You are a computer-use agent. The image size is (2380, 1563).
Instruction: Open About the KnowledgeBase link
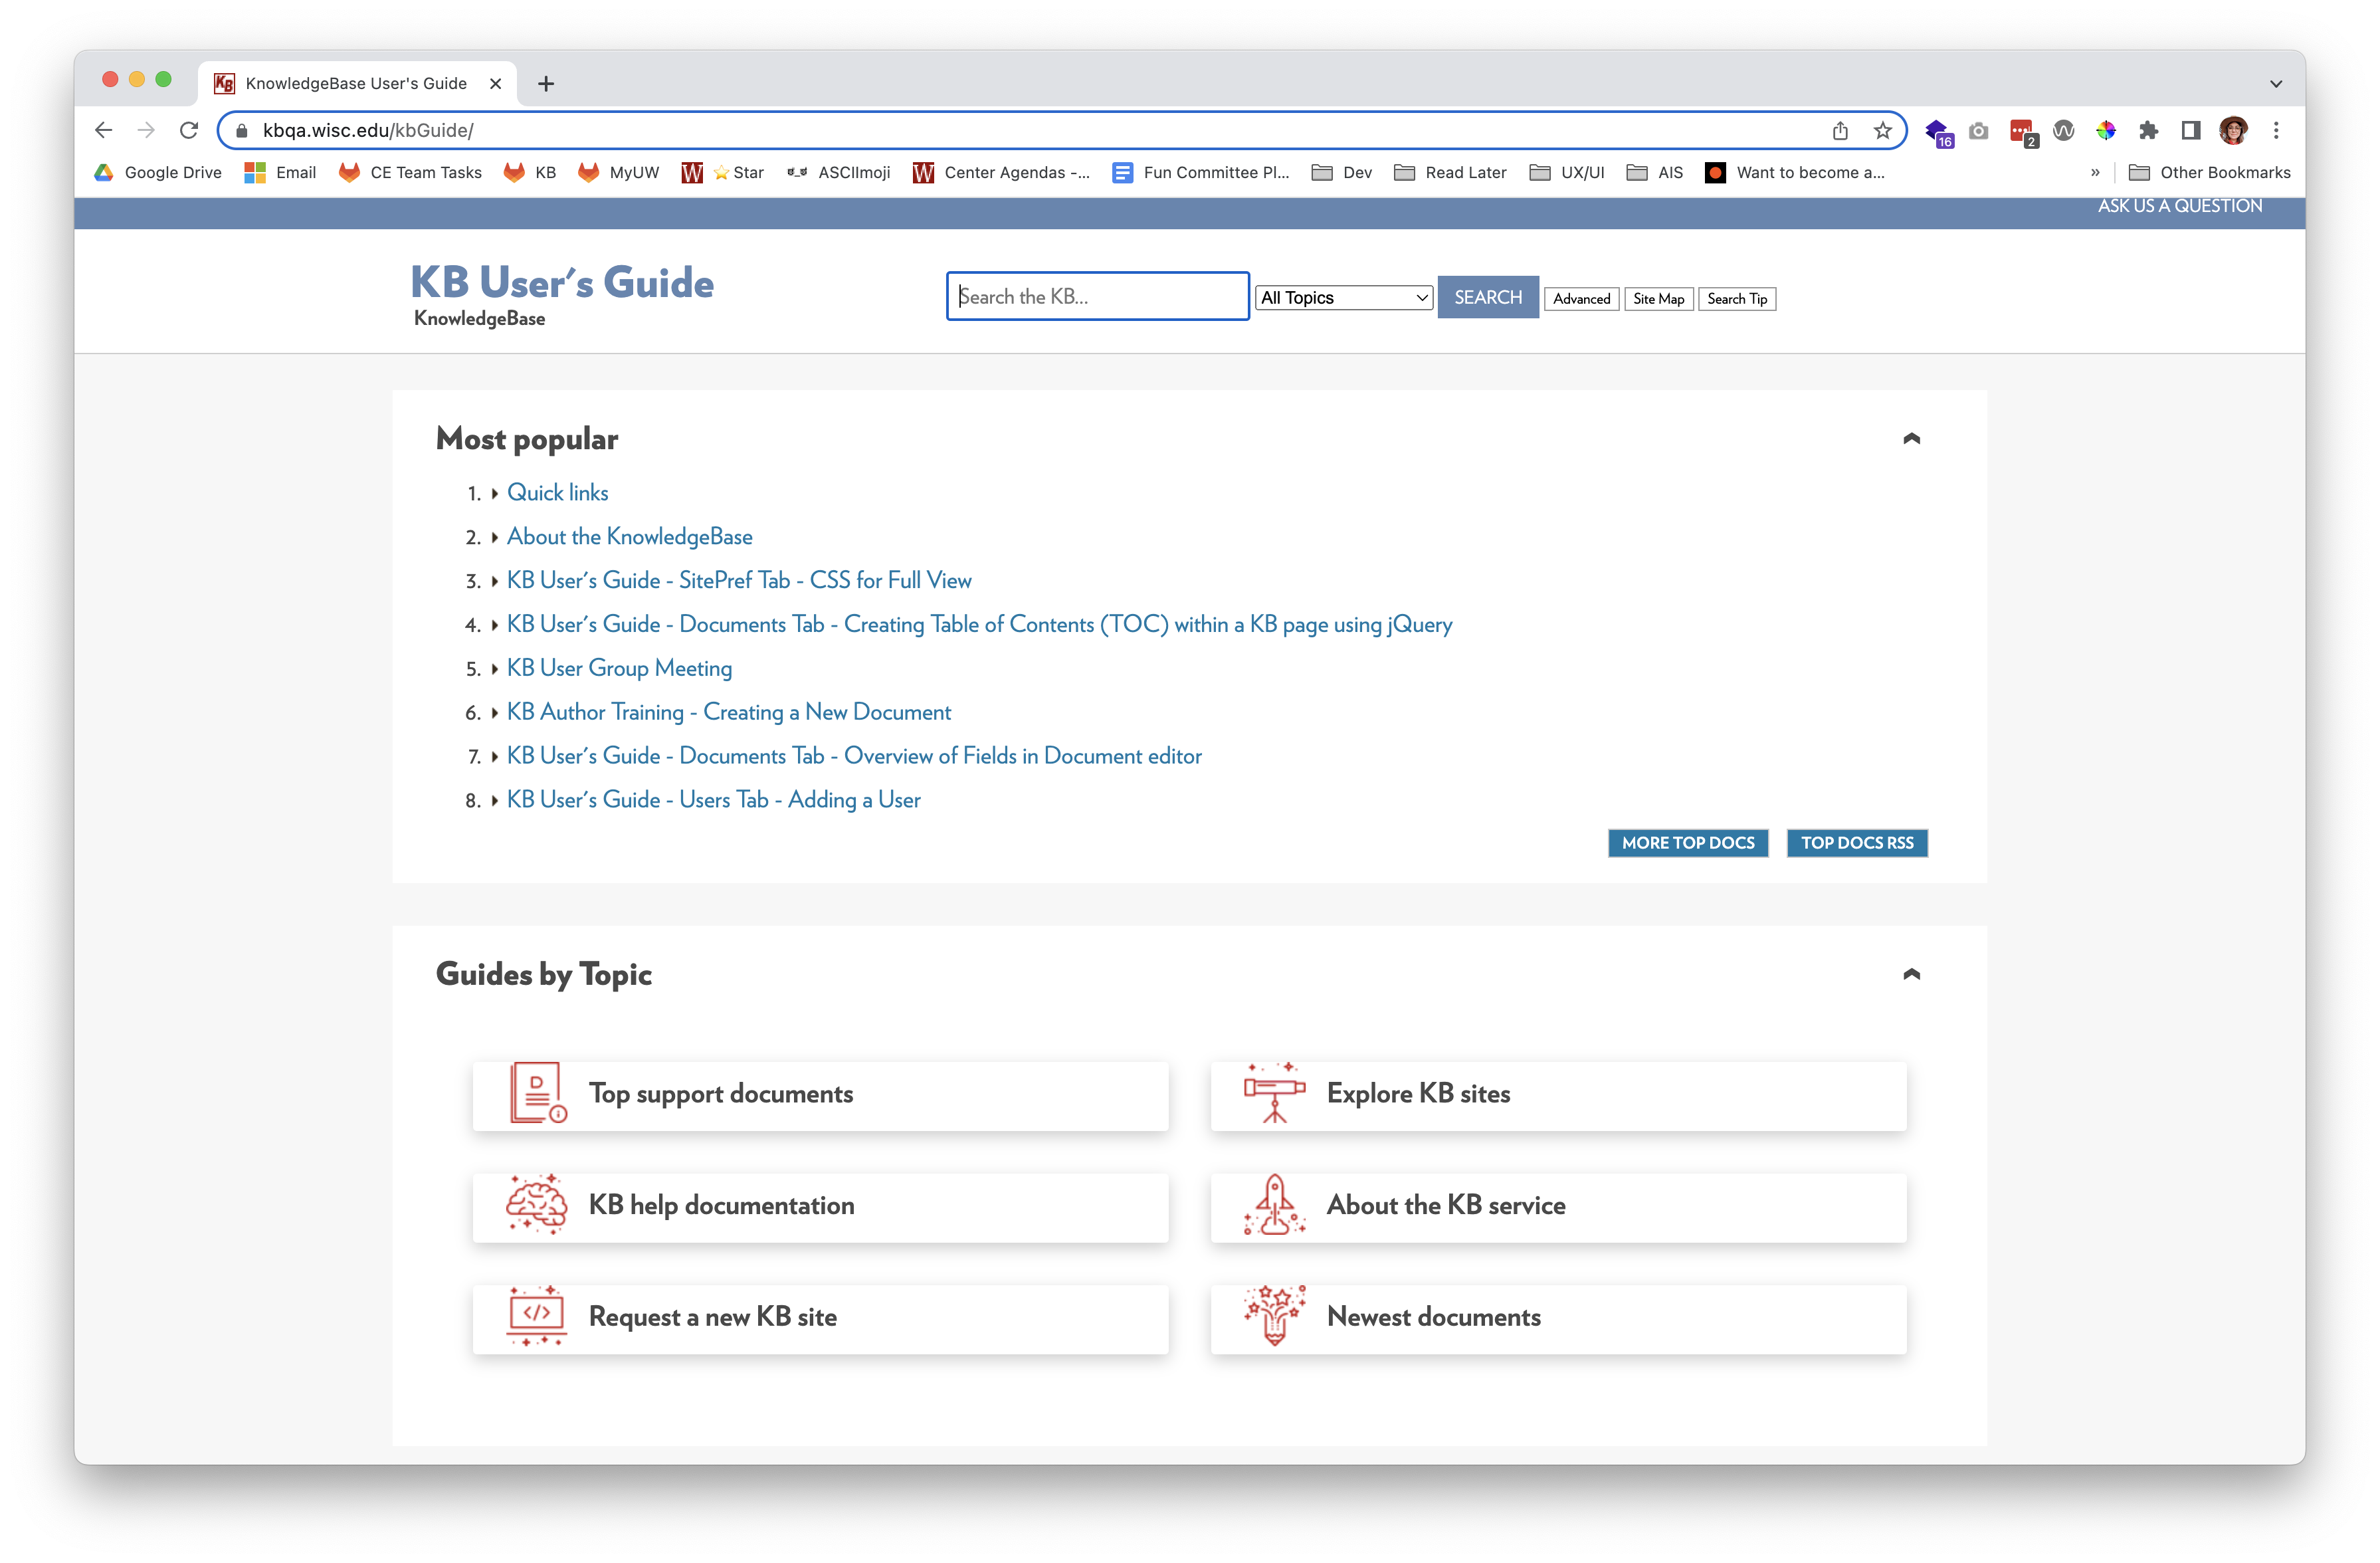[629, 537]
